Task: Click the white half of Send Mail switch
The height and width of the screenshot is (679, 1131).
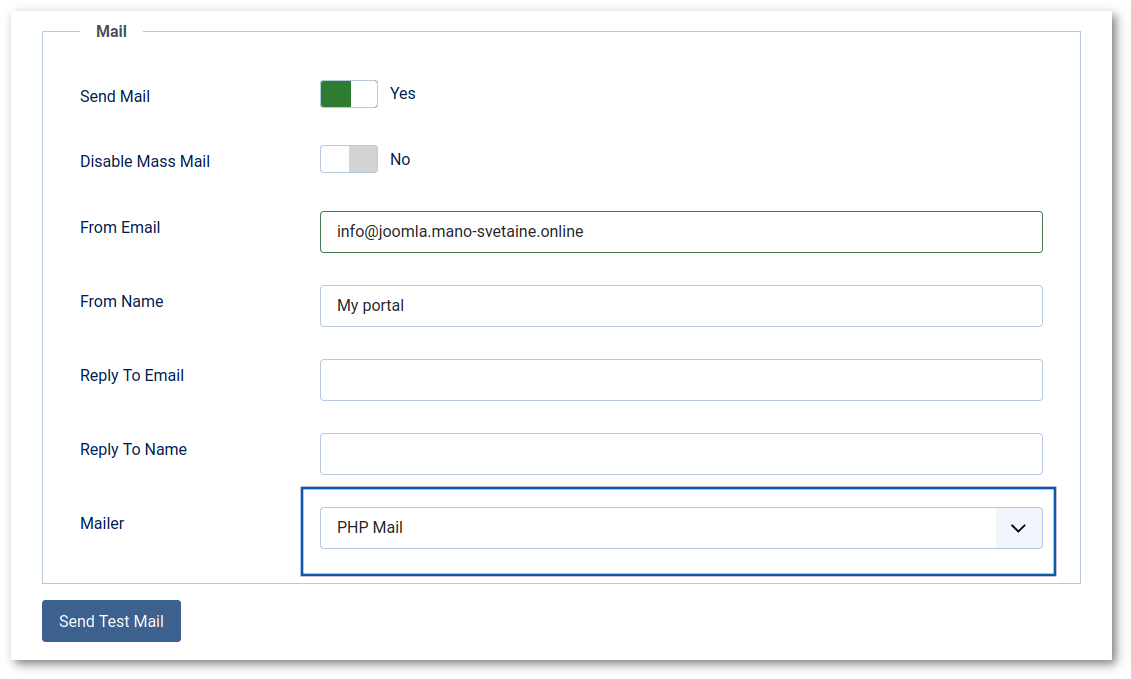Action: [x=364, y=94]
